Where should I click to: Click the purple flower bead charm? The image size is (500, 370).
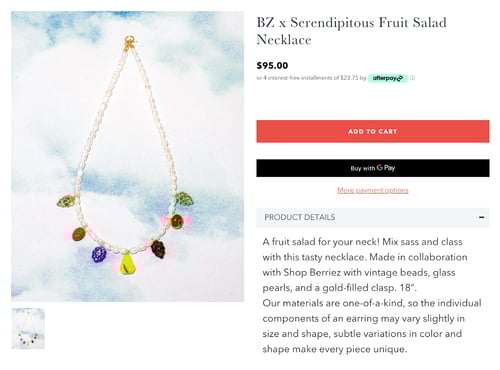point(99,254)
